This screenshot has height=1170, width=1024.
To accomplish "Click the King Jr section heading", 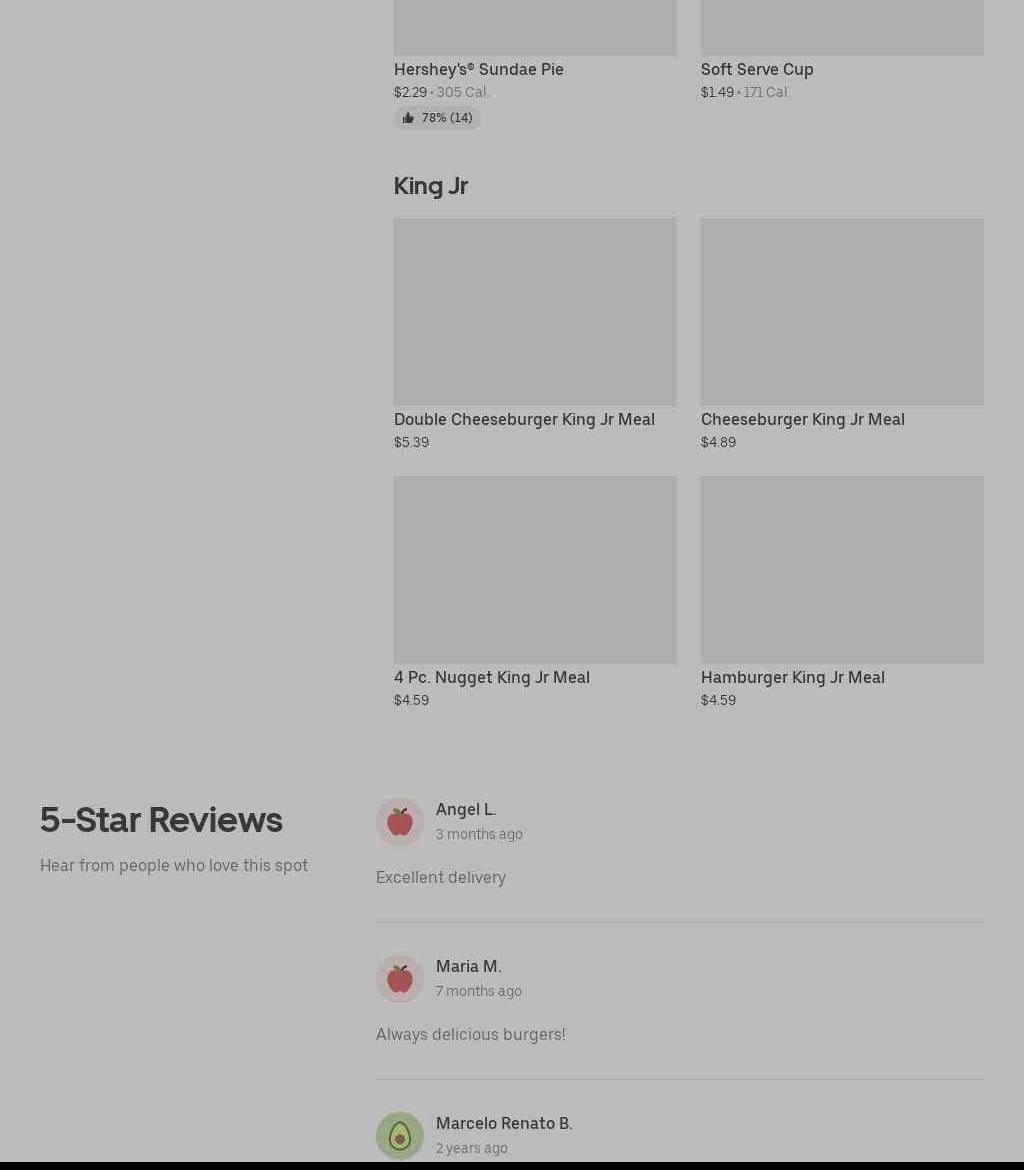I will (431, 186).
